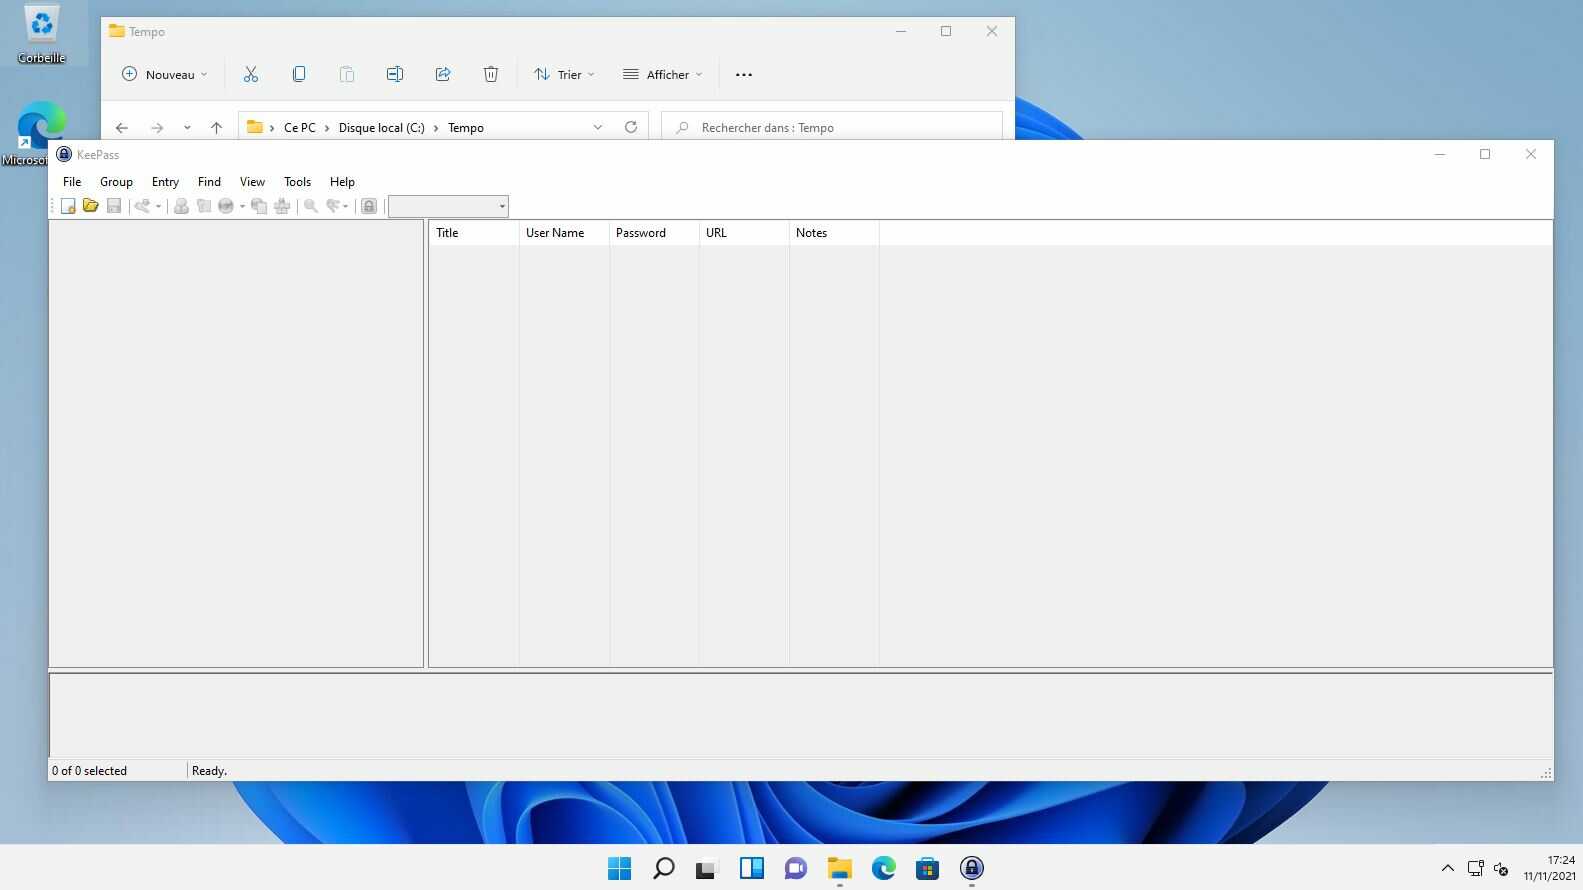Expand the Open URL dropdown arrow
The width and height of the screenshot is (1583, 890).
(x=242, y=207)
